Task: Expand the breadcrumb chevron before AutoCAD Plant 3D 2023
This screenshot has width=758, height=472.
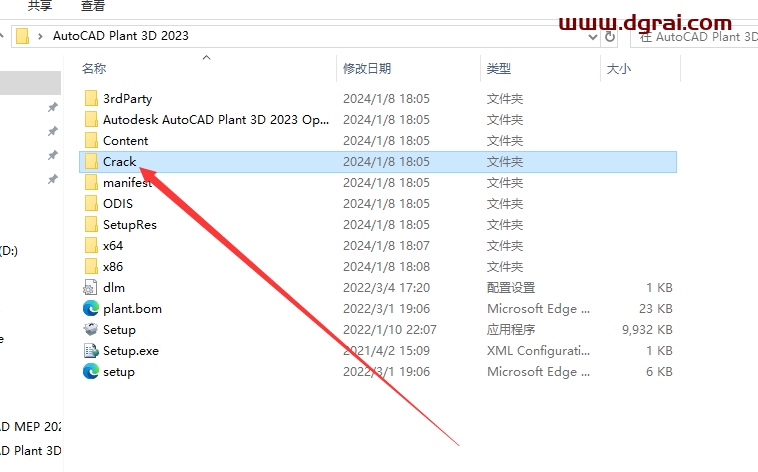Action: (40, 36)
